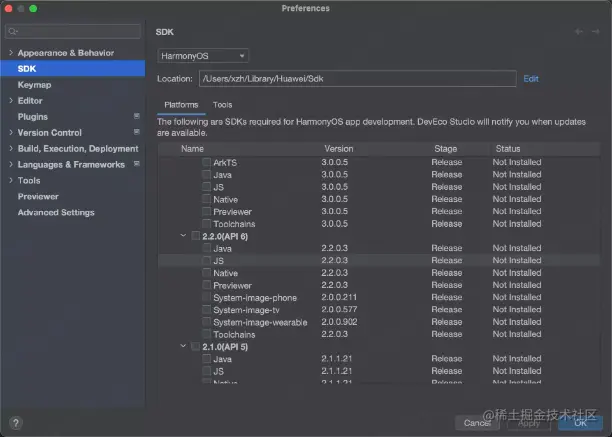Image resolution: width=612 pixels, height=437 pixels.
Task: Check the Java 2.2.0.3 checkbox
Action: (206, 248)
